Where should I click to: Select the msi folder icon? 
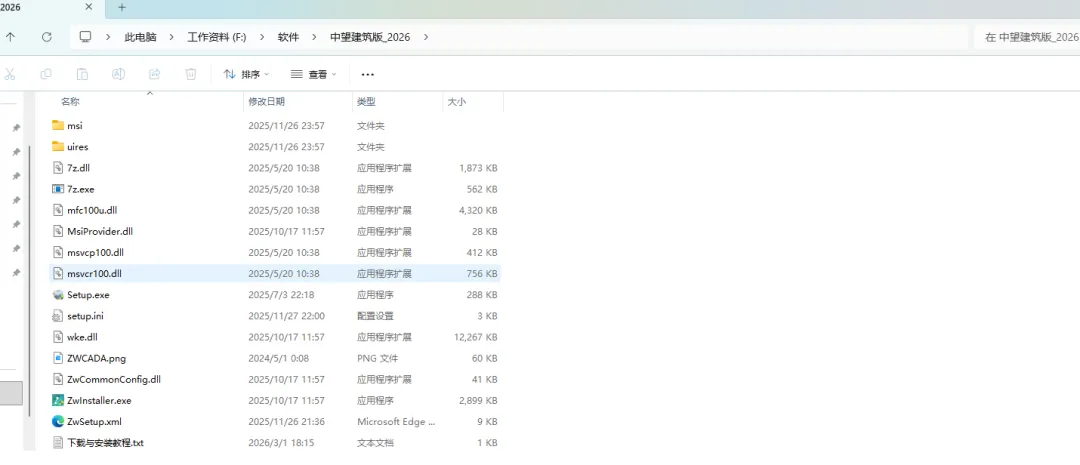point(58,125)
